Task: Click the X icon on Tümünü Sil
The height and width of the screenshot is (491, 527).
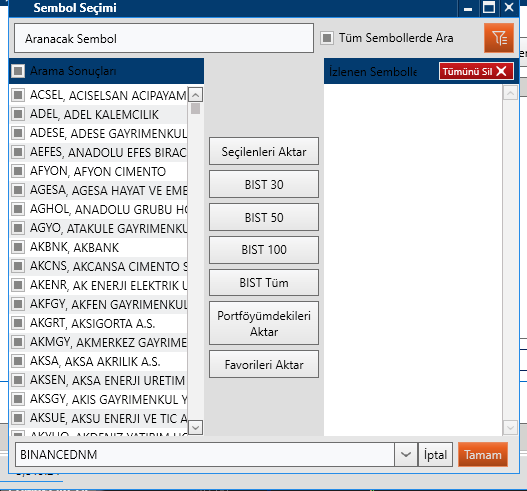Action: coord(501,71)
